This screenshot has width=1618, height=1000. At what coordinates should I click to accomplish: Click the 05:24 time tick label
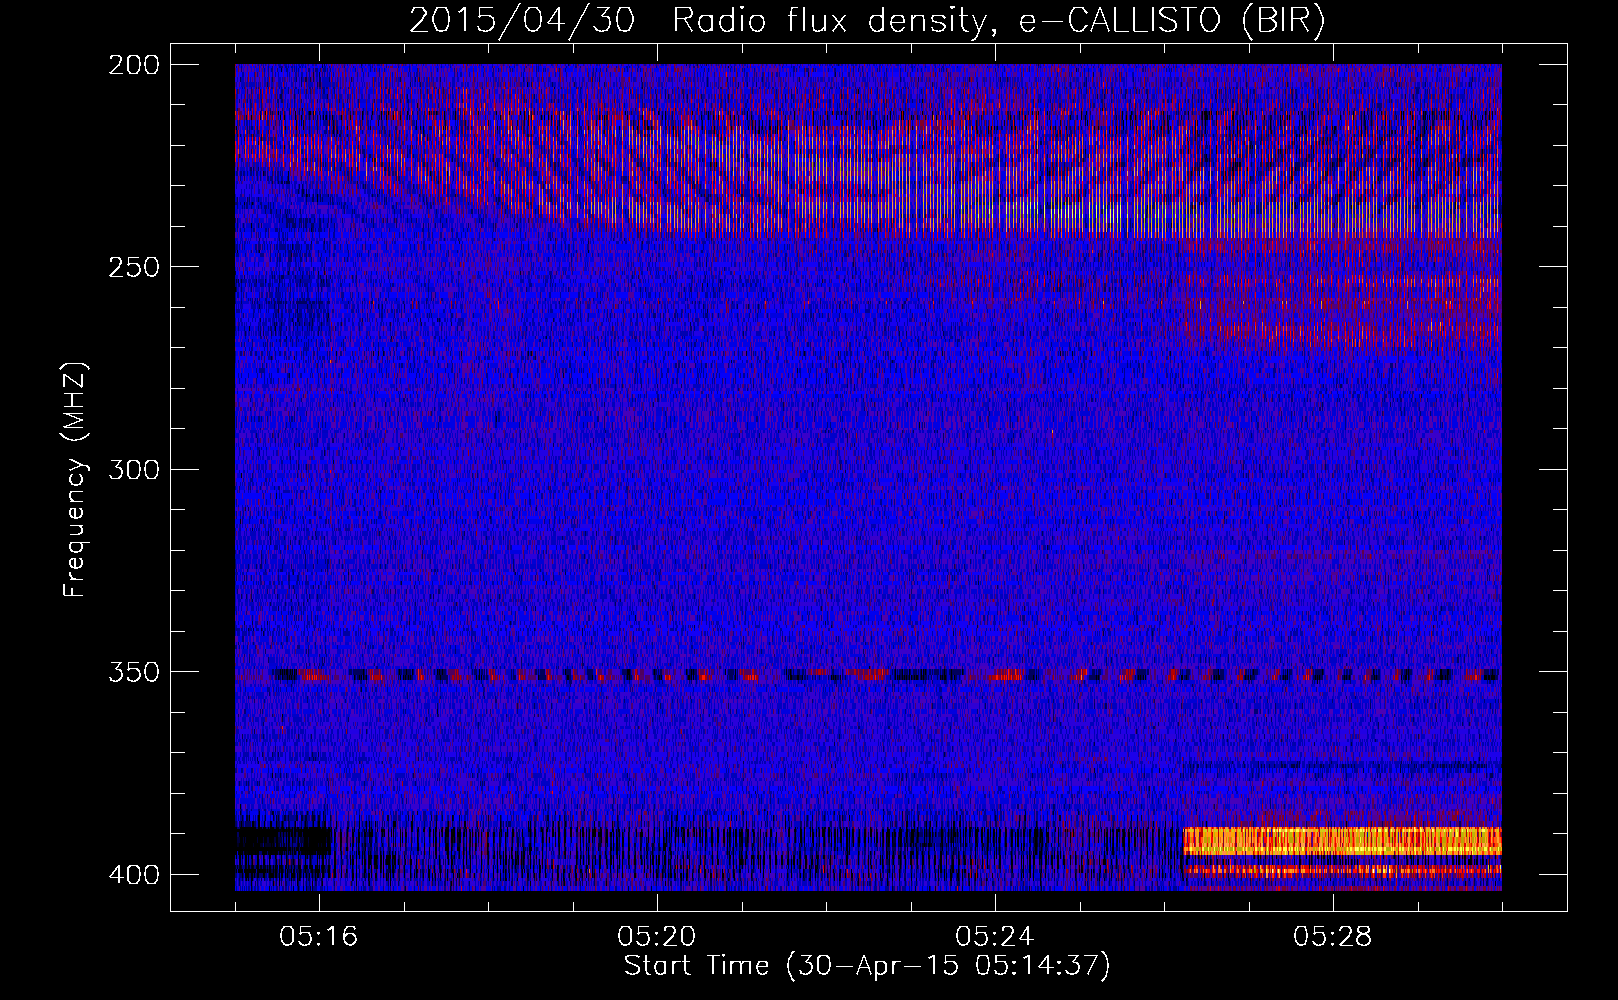(x=995, y=937)
